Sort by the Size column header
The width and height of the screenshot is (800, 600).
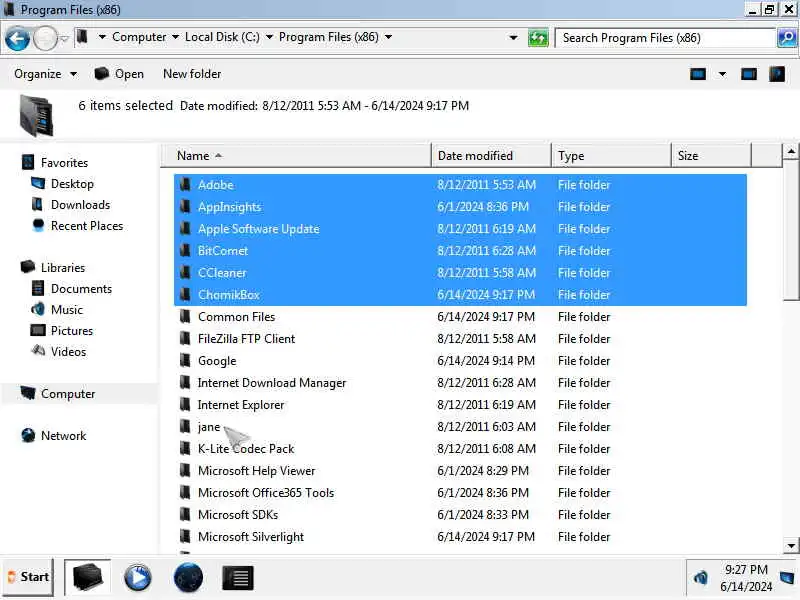(x=711, y=156)
